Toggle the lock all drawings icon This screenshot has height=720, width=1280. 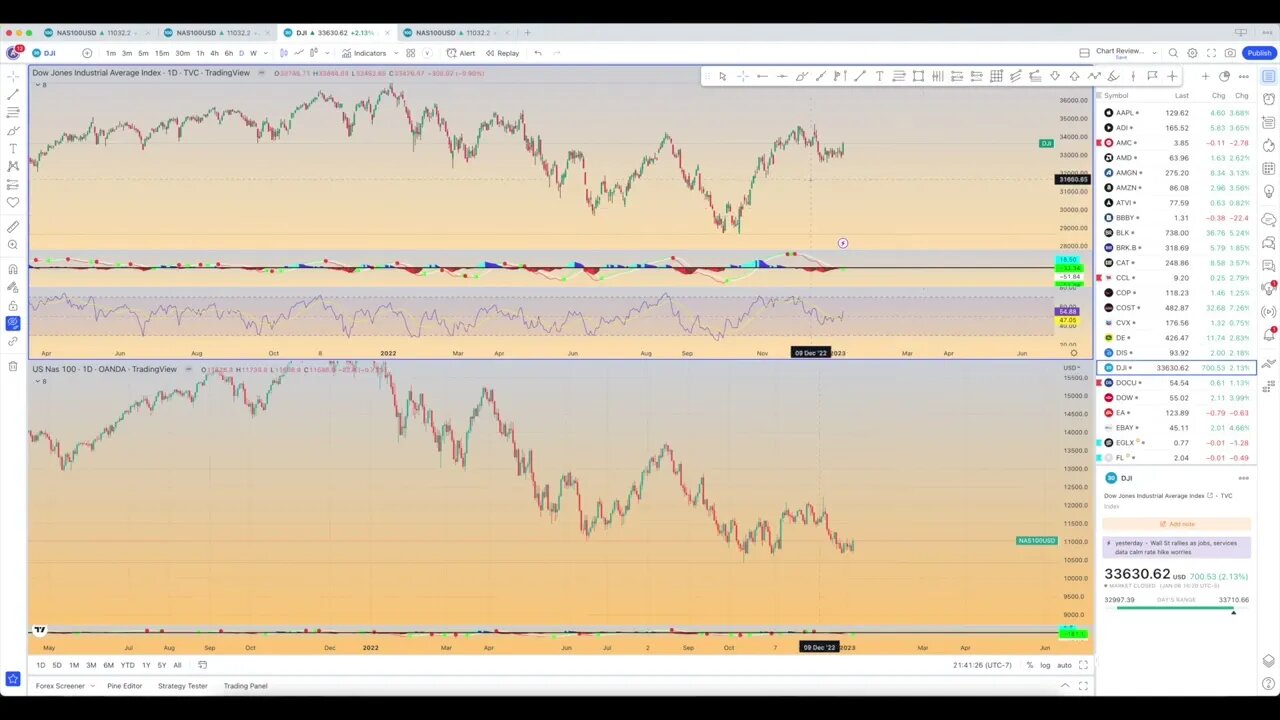coord(13,305)
